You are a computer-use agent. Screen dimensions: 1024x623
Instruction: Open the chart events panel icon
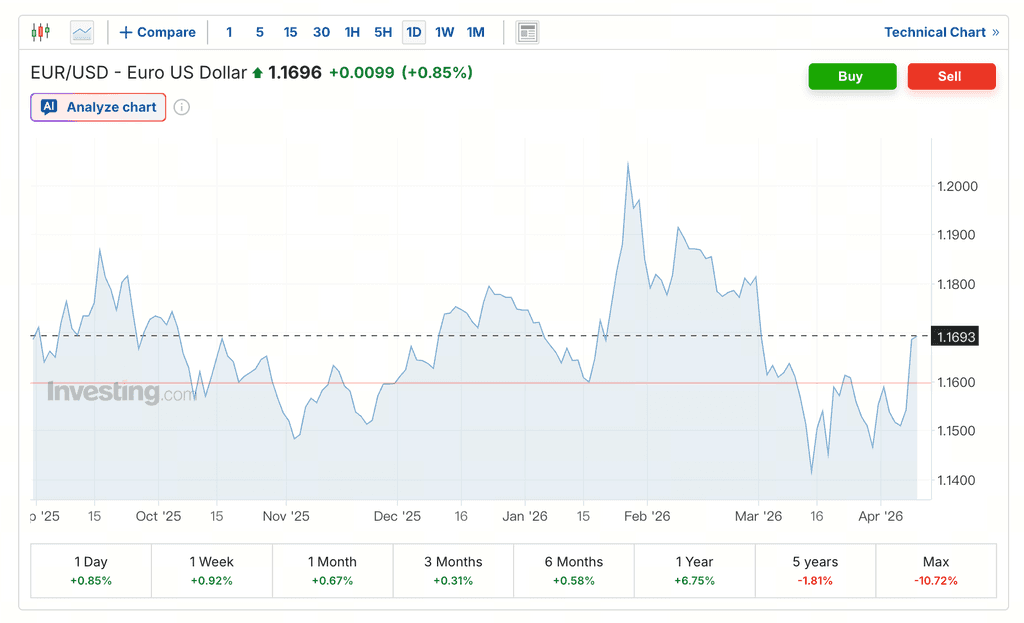(527, 31)
